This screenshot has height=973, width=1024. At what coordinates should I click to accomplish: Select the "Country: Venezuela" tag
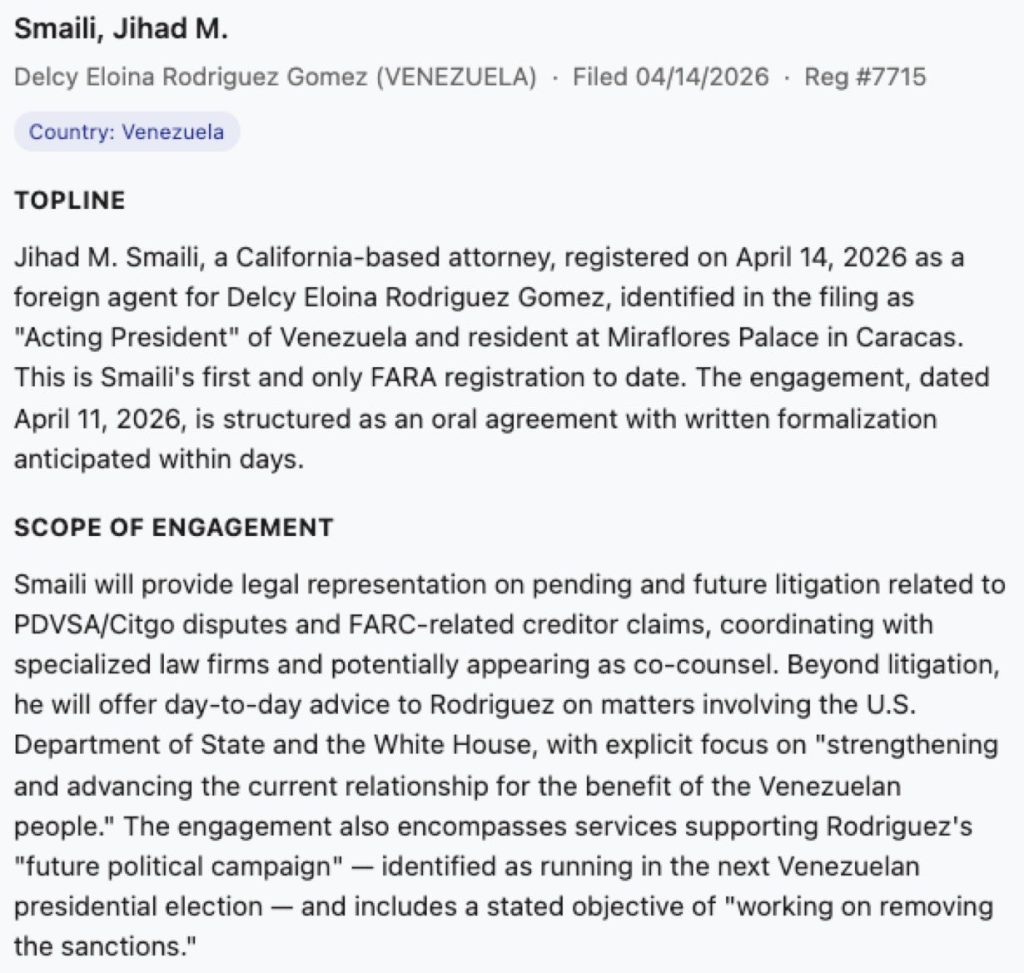[x=127, y=131]
